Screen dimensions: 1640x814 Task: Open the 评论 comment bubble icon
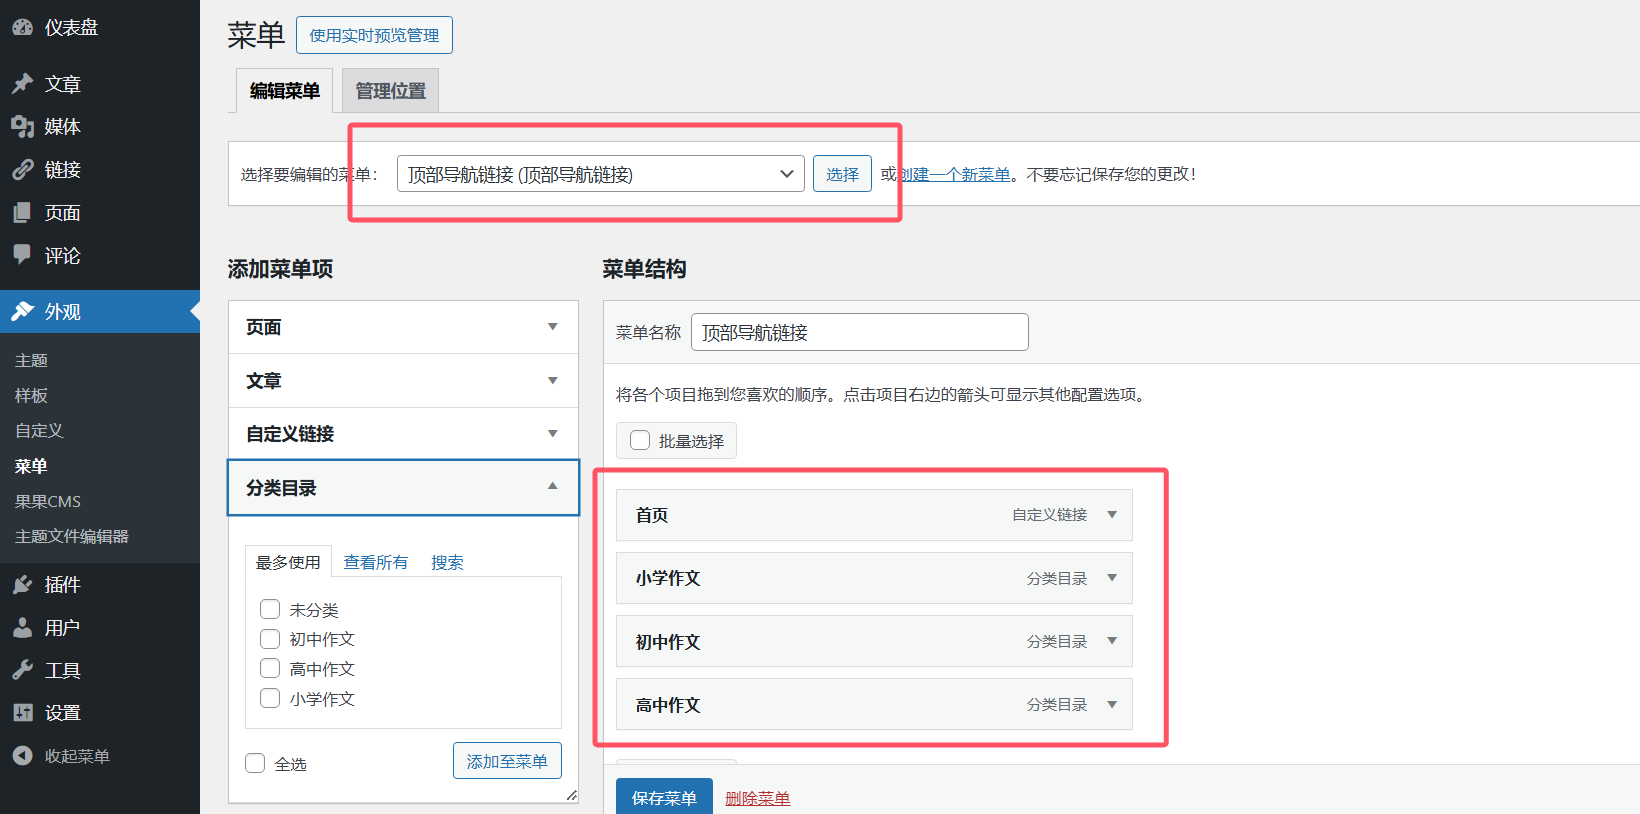22,255
